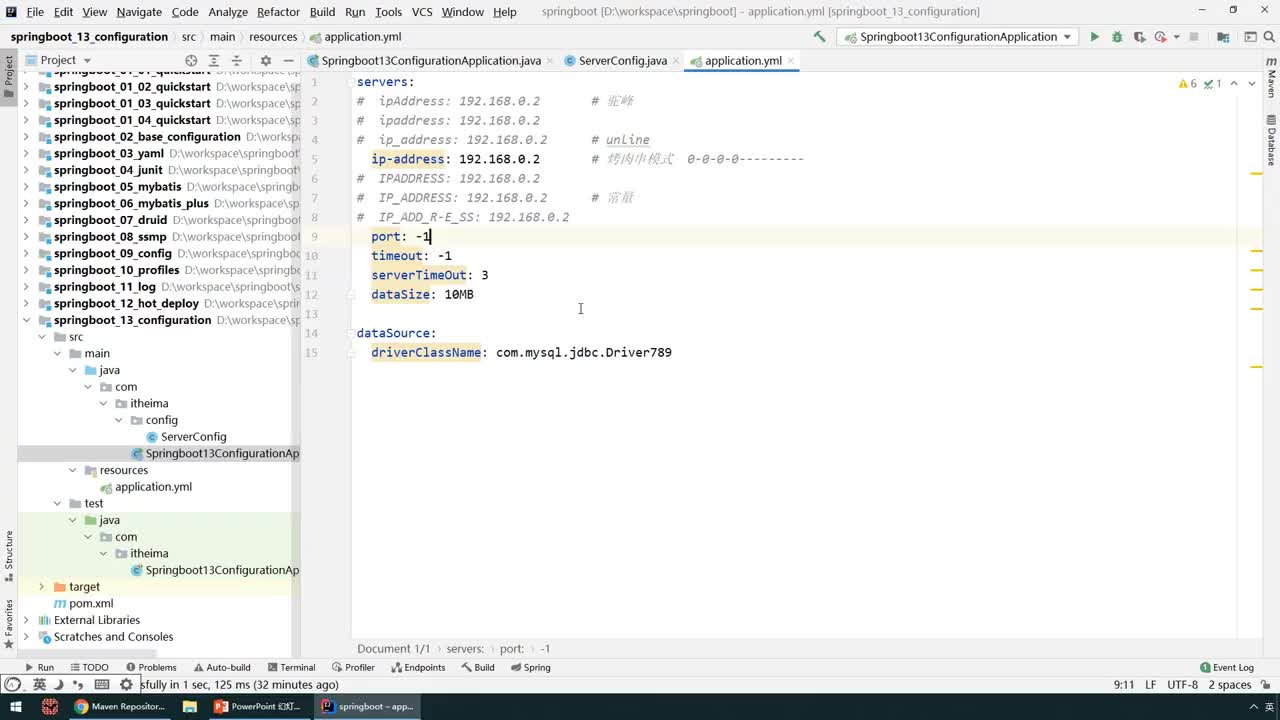
Task: Click resources breadcrumb in navigation bar
Action: tap(273, 37)
